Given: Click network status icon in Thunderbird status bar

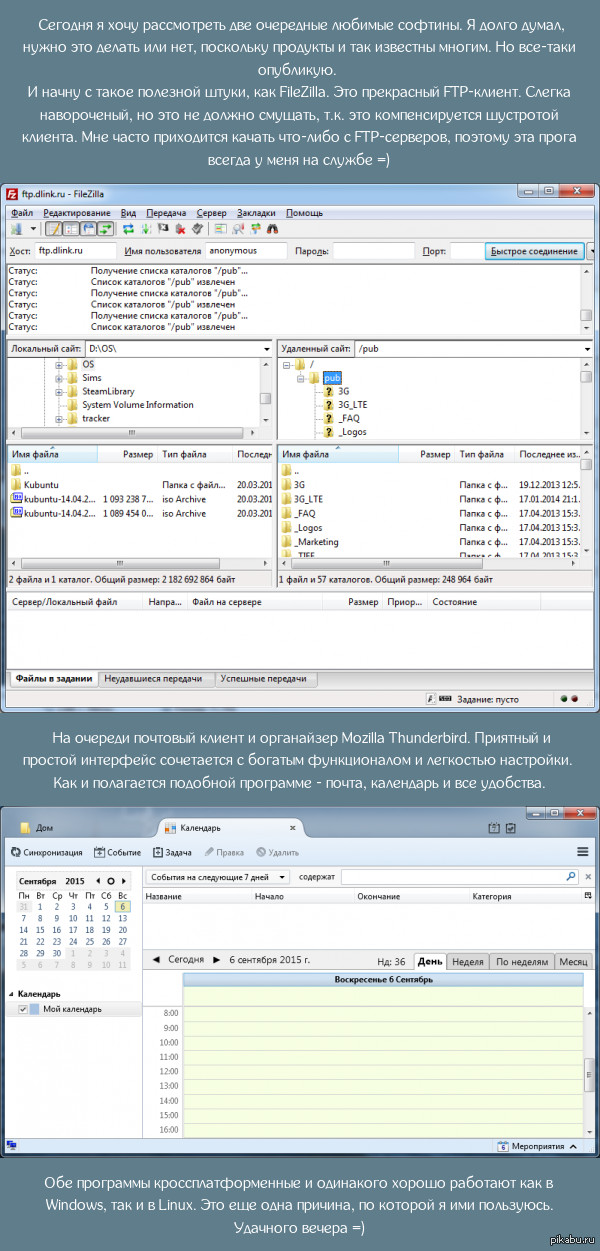Looking at the screenshot, I should (x=12, y=1146).
